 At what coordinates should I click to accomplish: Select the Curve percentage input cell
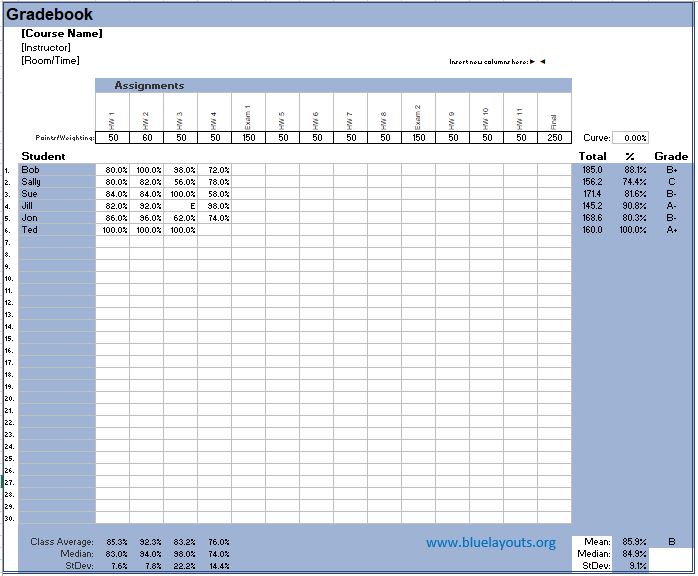[x=629, y=138]
